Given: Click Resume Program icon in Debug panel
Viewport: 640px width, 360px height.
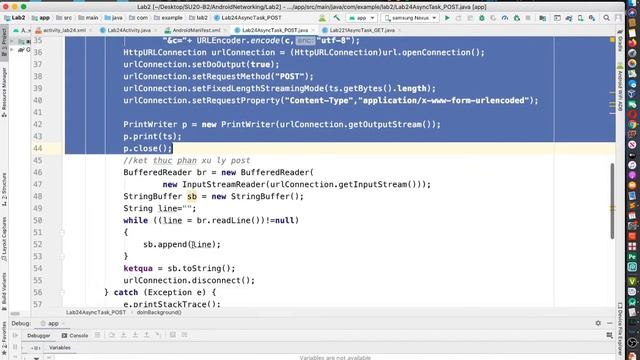Looking at the screenshot, I should click(x=15, y=336).
